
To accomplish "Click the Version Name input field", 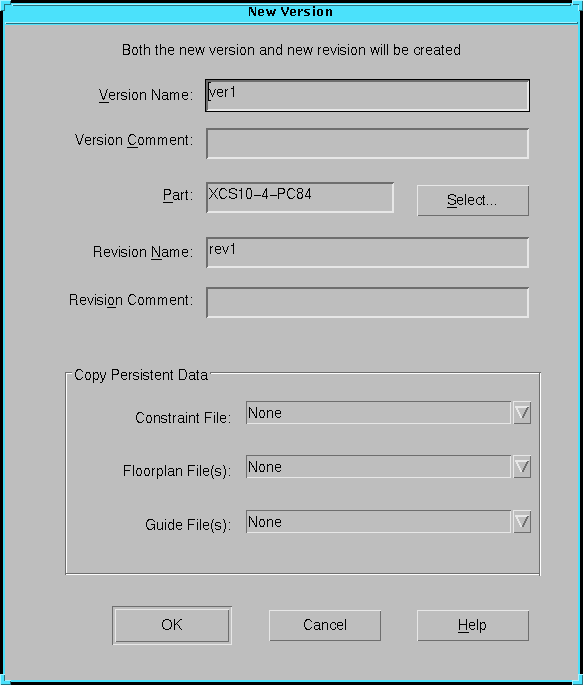I will click(x=367, y=95).
